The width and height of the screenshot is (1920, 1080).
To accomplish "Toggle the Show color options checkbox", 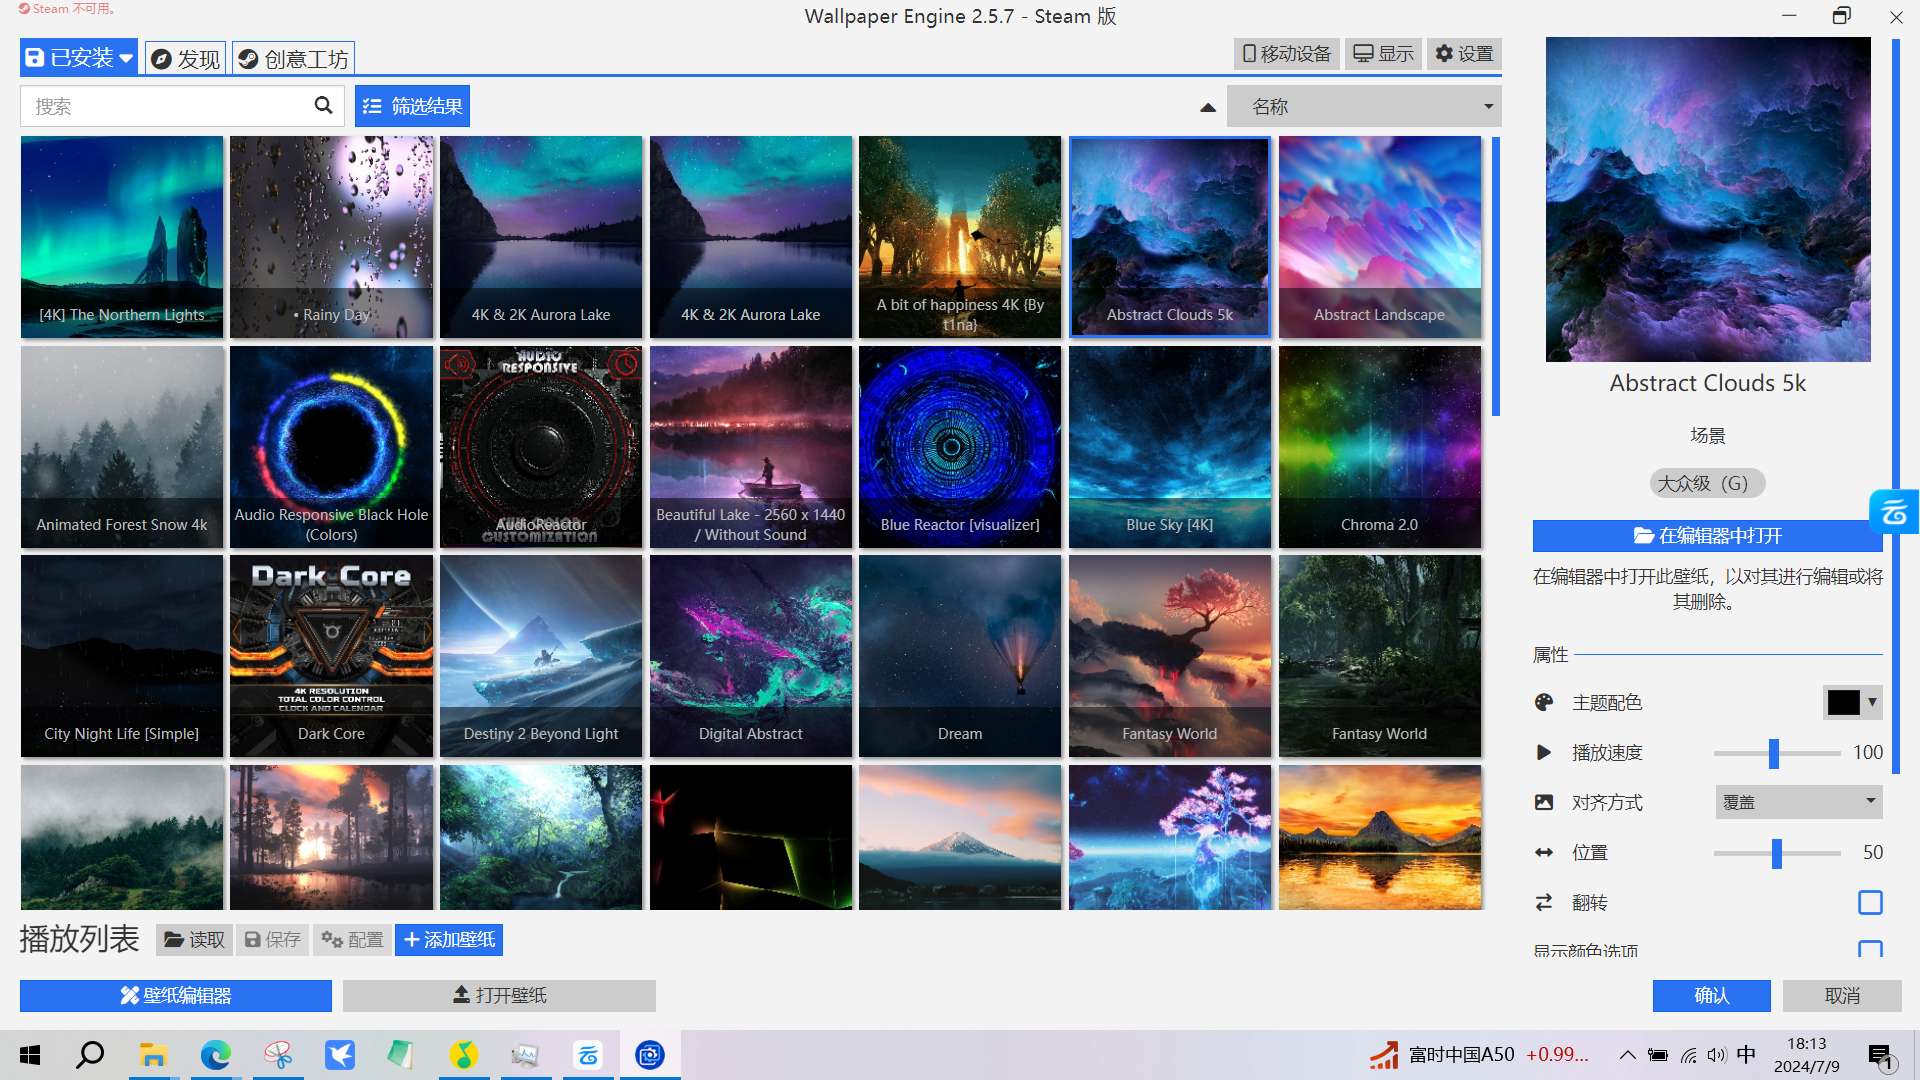I will click(1869, 948).
